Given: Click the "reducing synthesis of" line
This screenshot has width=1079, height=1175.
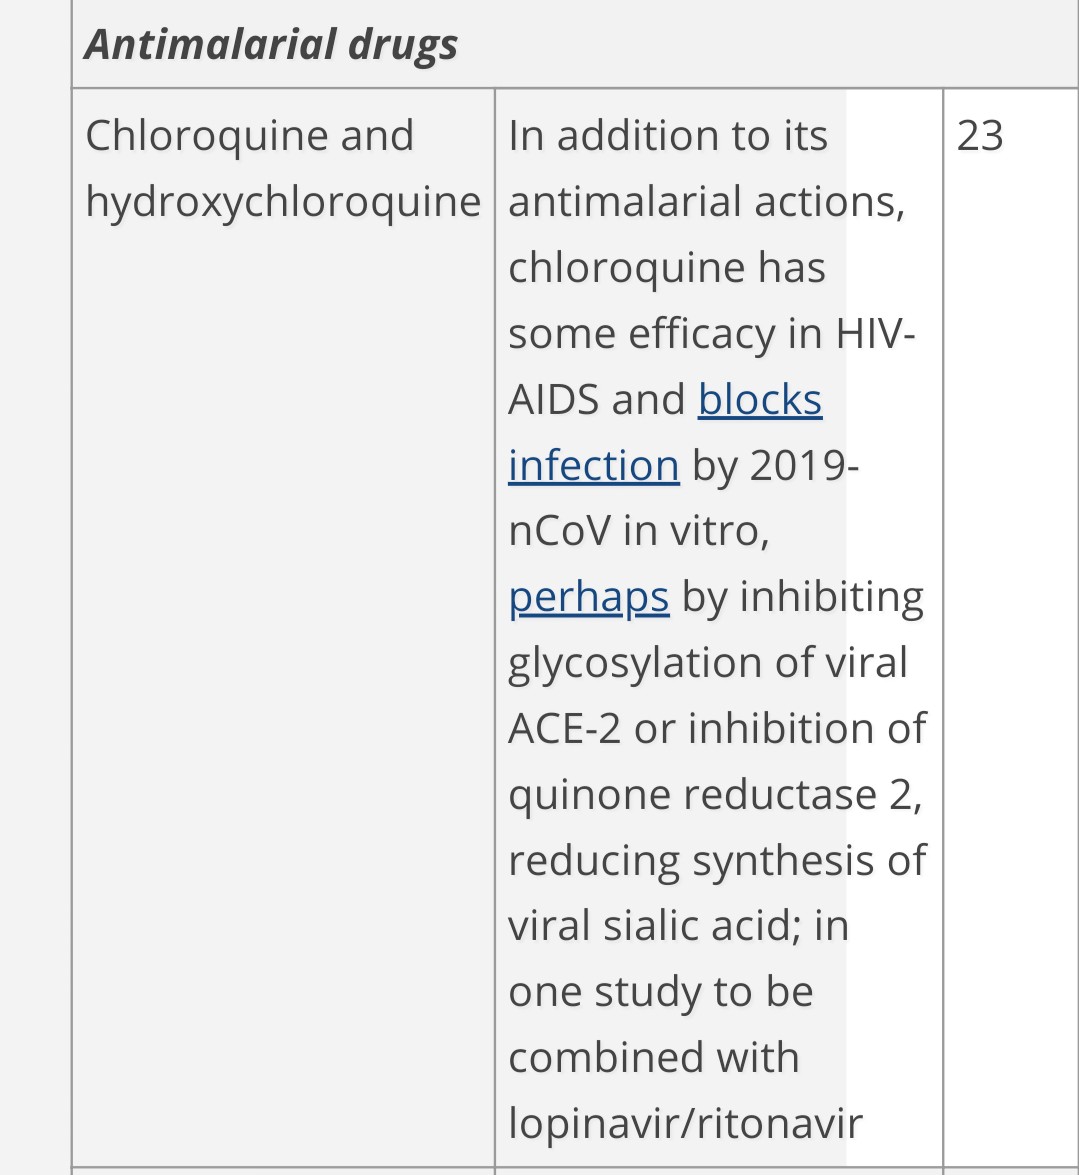Looking at the screenshot, I should click(x=717, y=860).
